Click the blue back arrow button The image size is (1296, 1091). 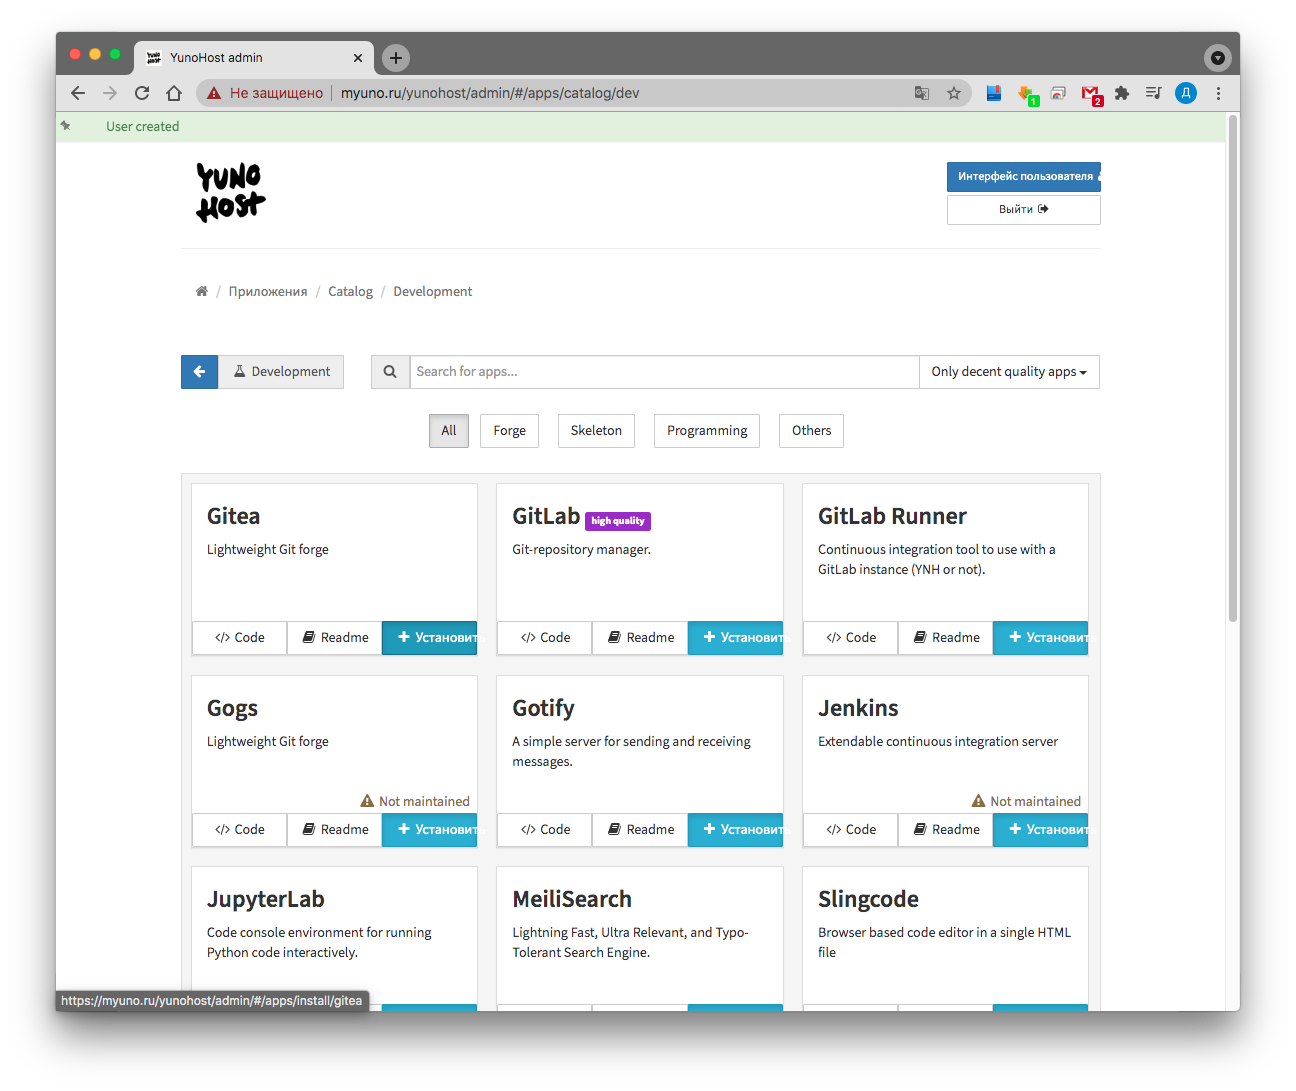(x=199, y=372)
